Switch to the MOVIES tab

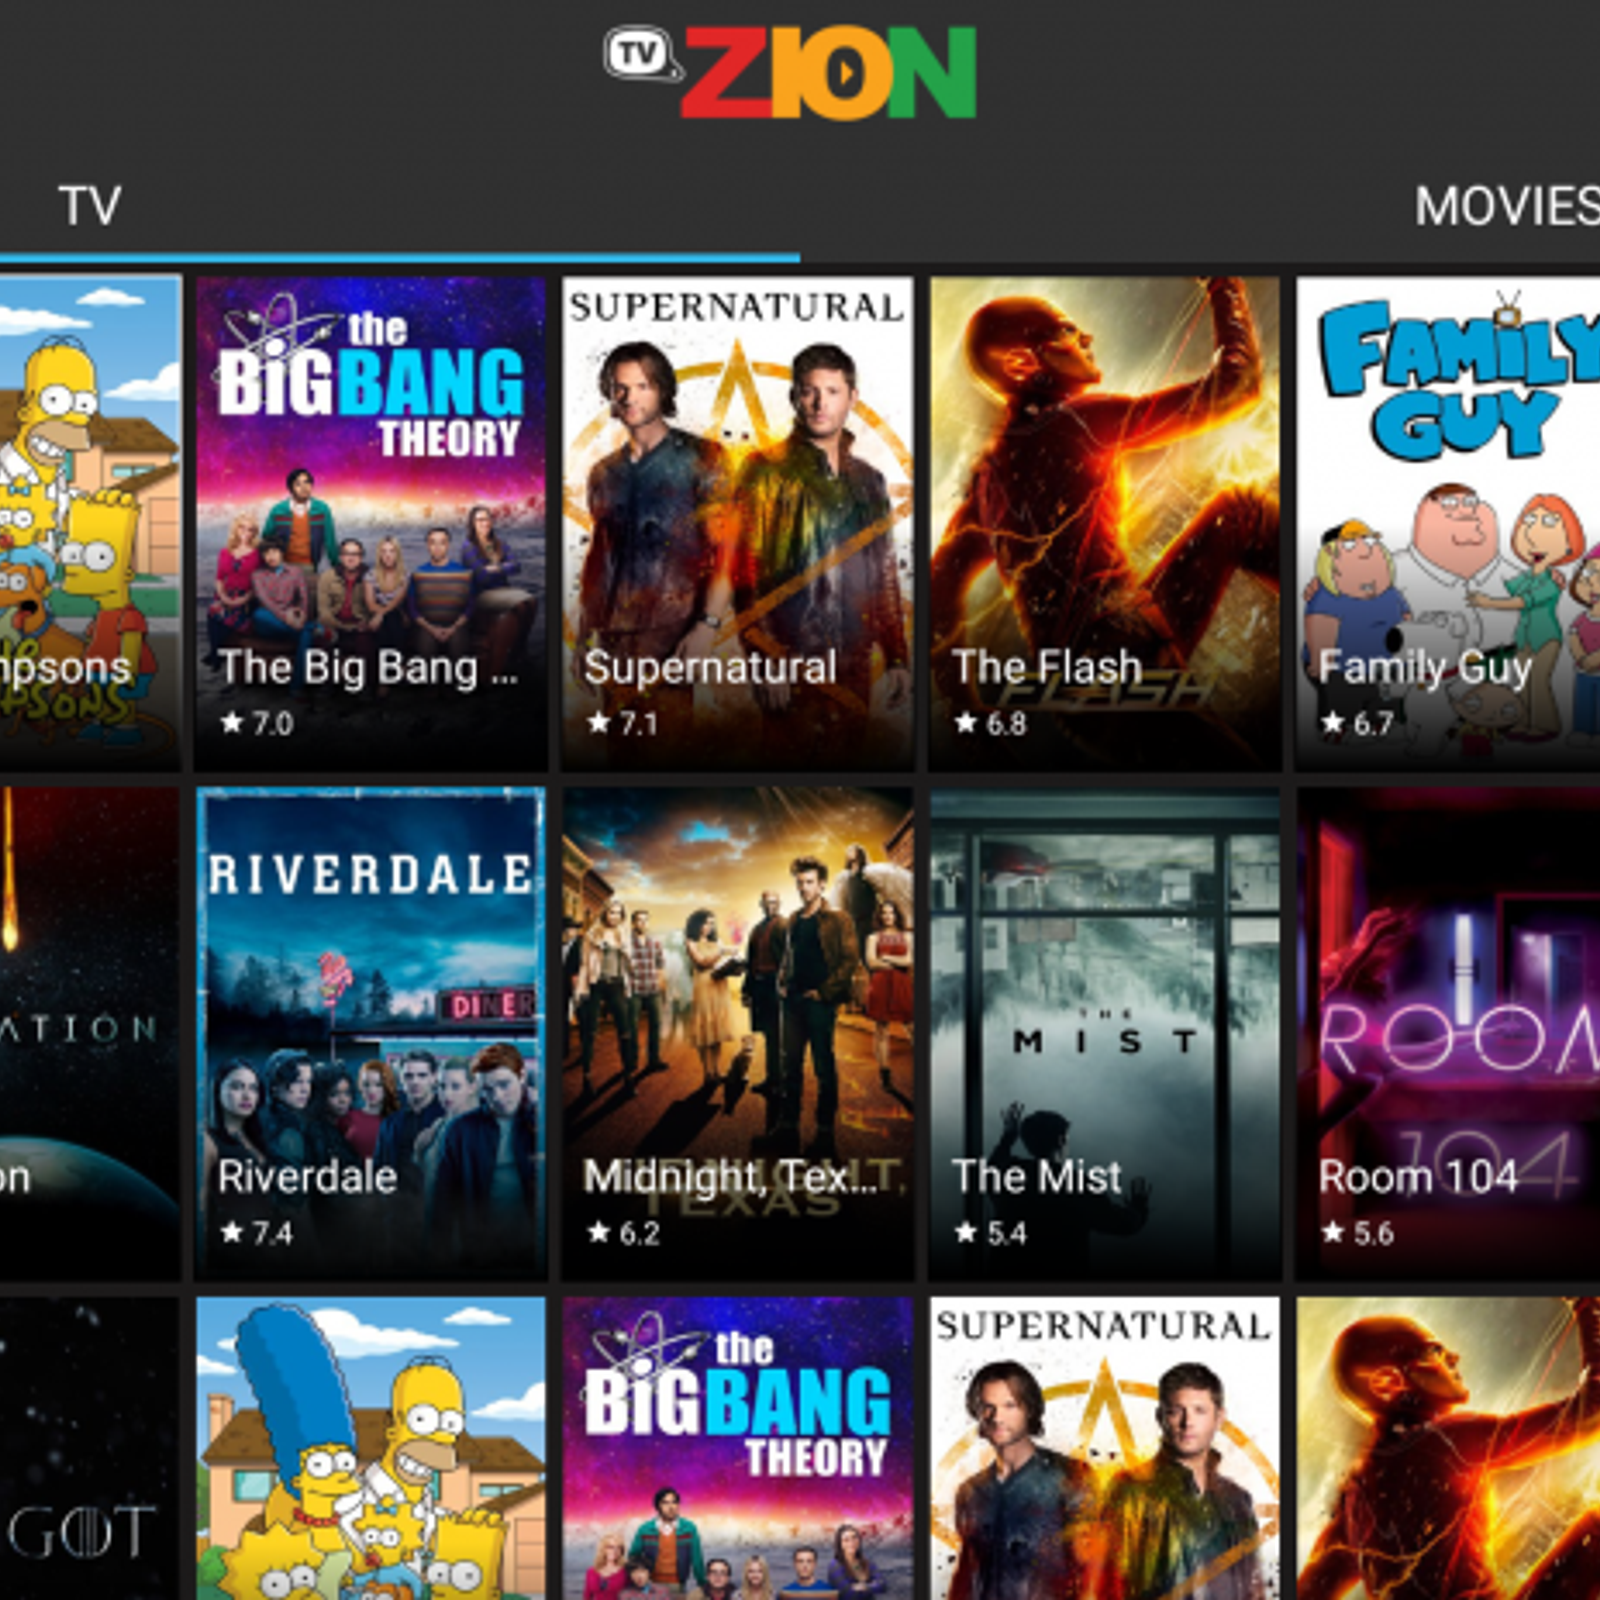coord(1506,206)
